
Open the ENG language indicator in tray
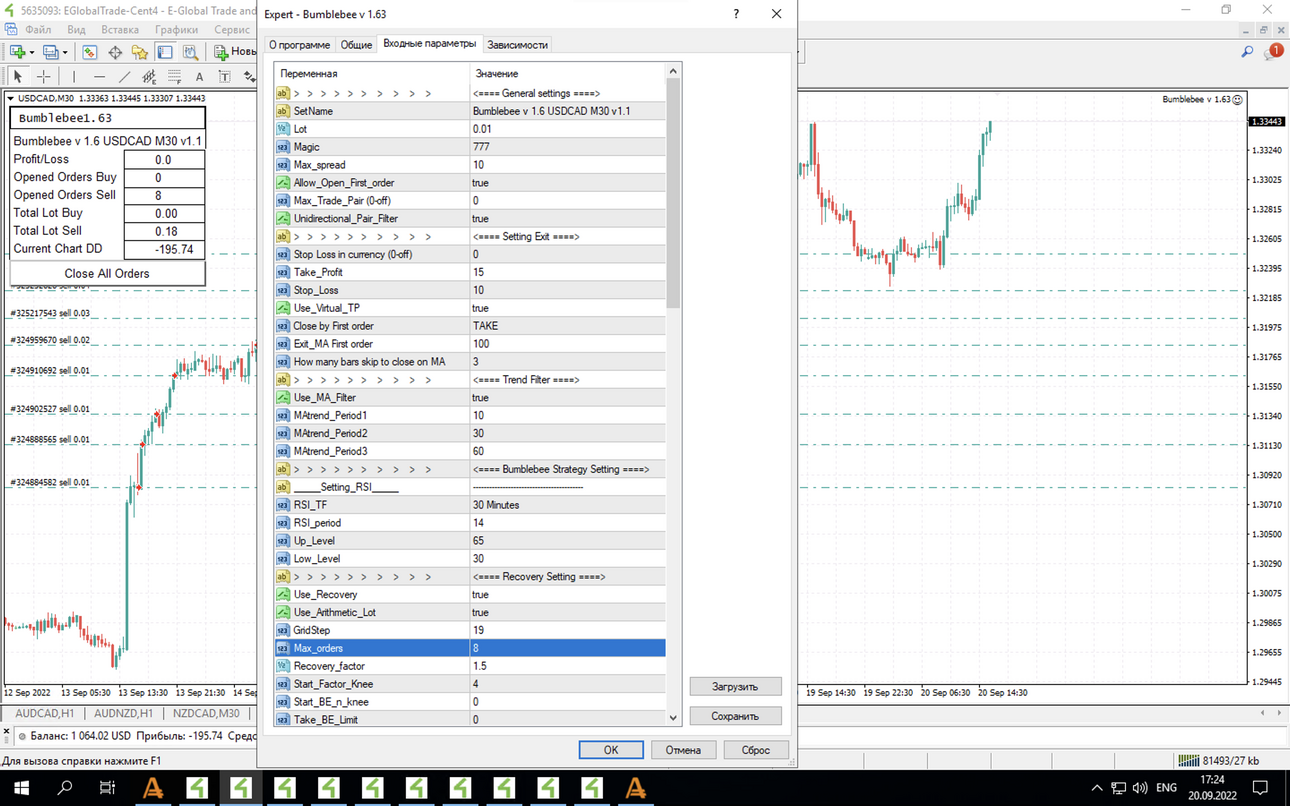[x=1166, y=788]
